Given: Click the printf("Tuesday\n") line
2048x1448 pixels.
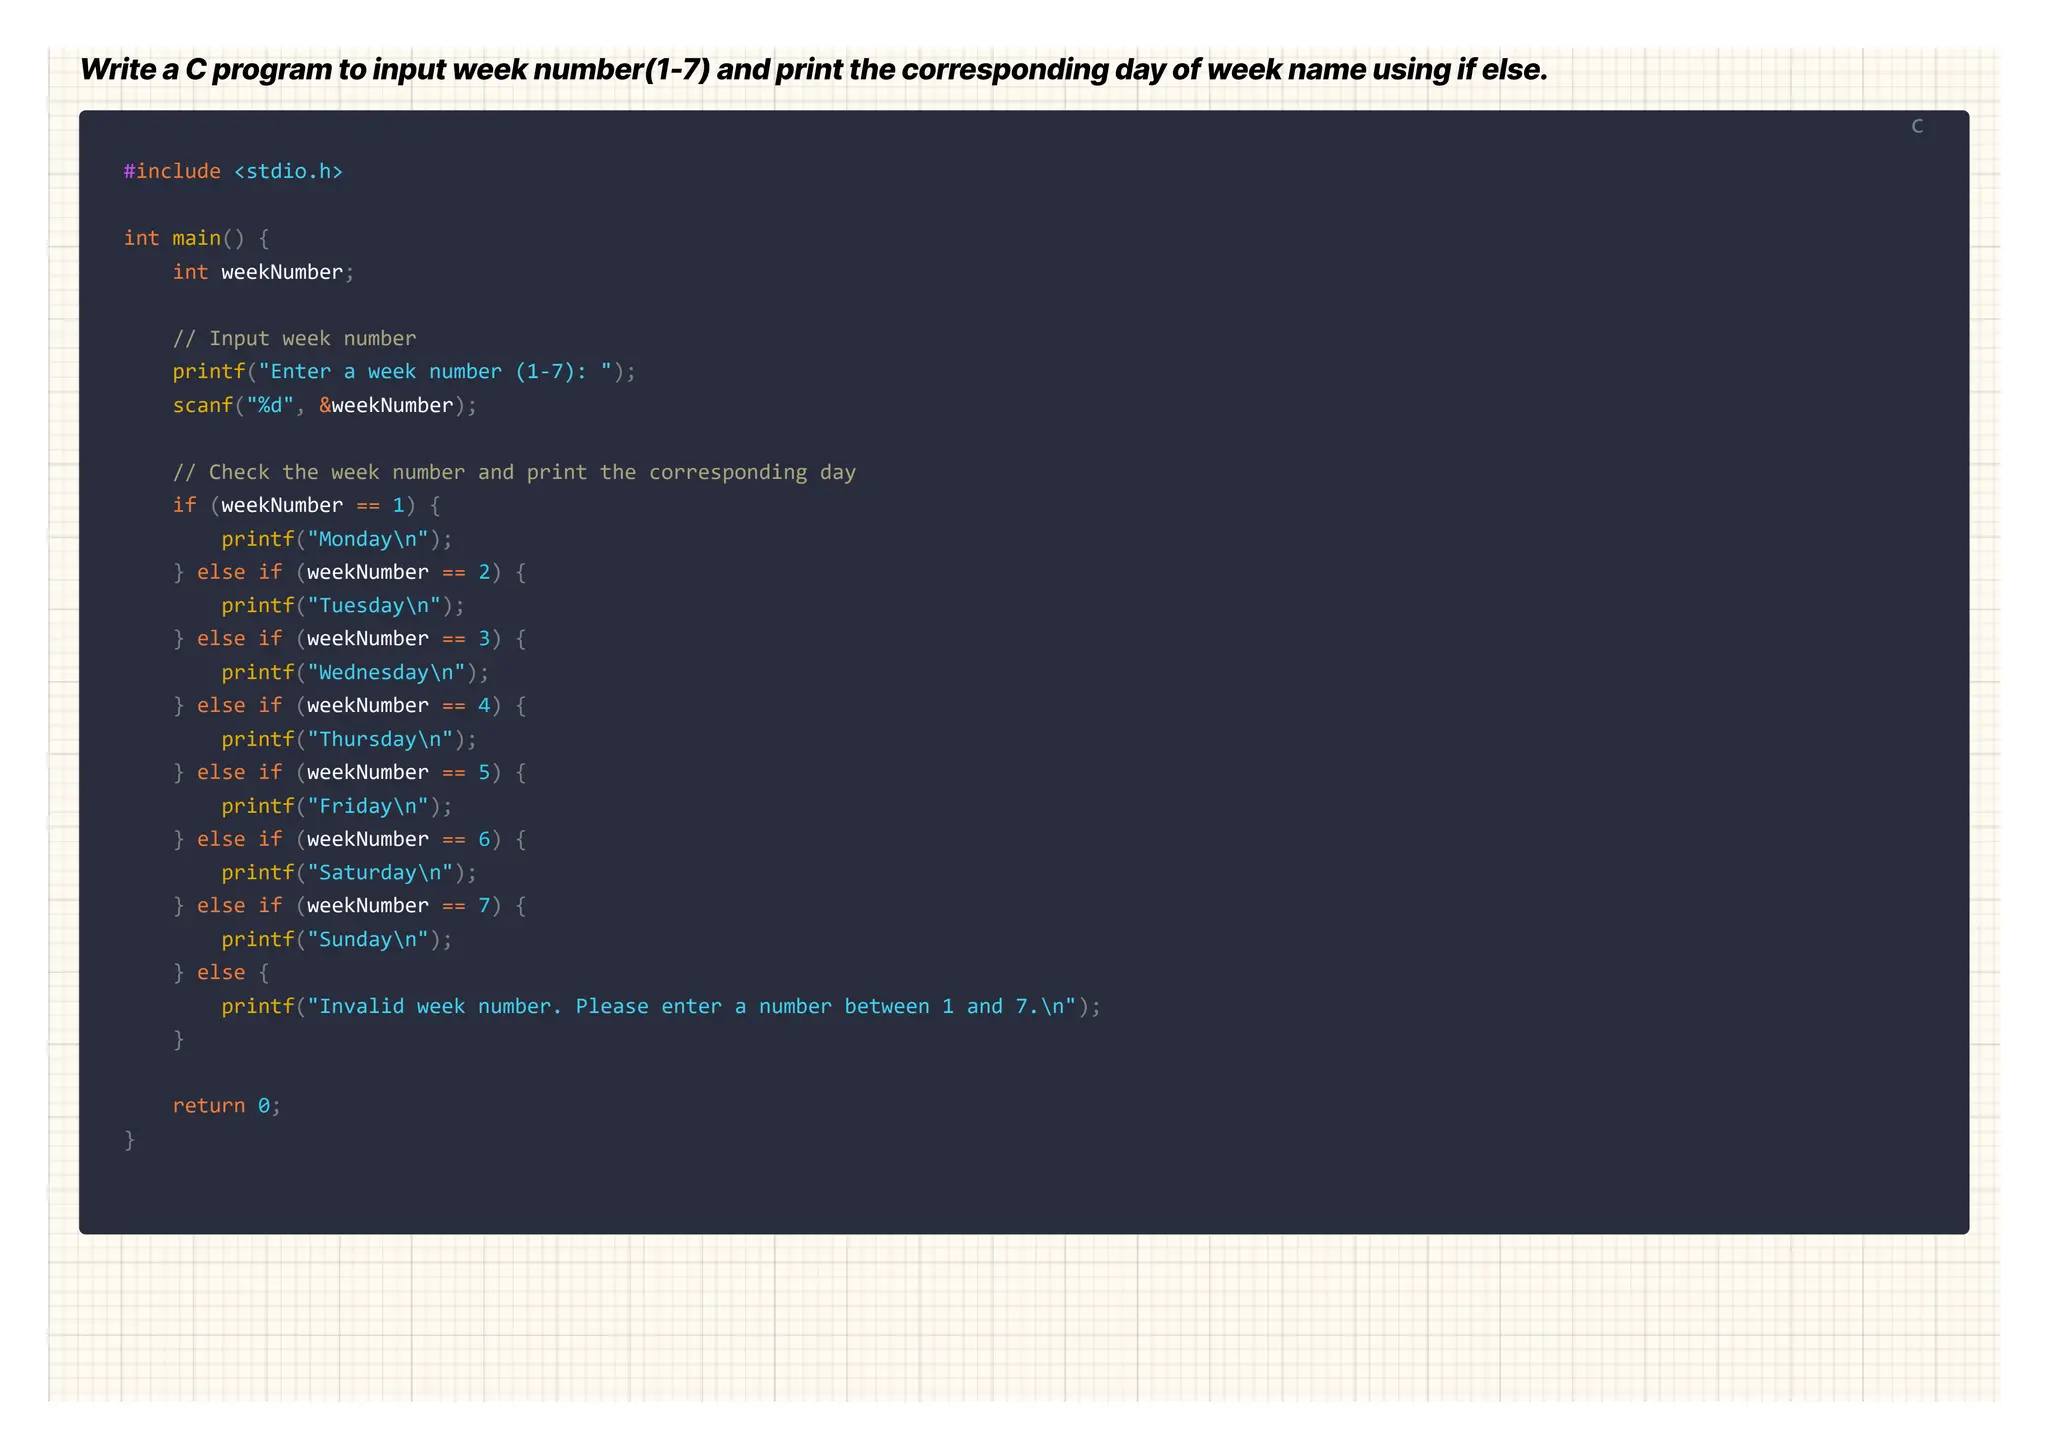Looking at the screenshot, I should click(x=343, y=606).
